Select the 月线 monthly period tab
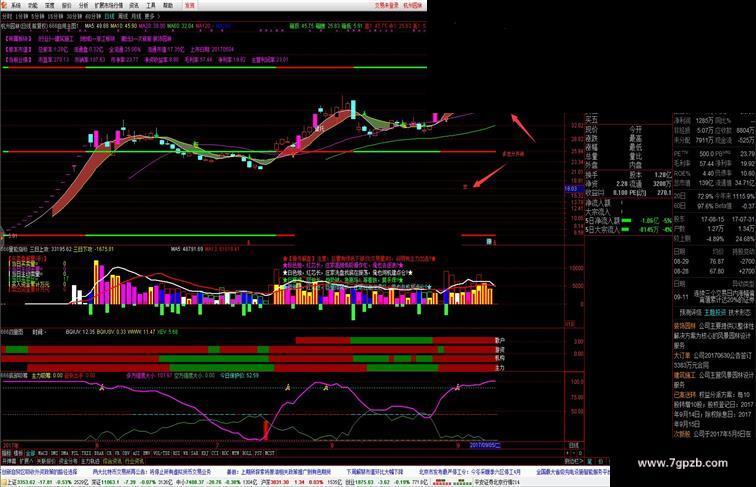The width and height of the screenshot is (756, 487). coord(136,16)
